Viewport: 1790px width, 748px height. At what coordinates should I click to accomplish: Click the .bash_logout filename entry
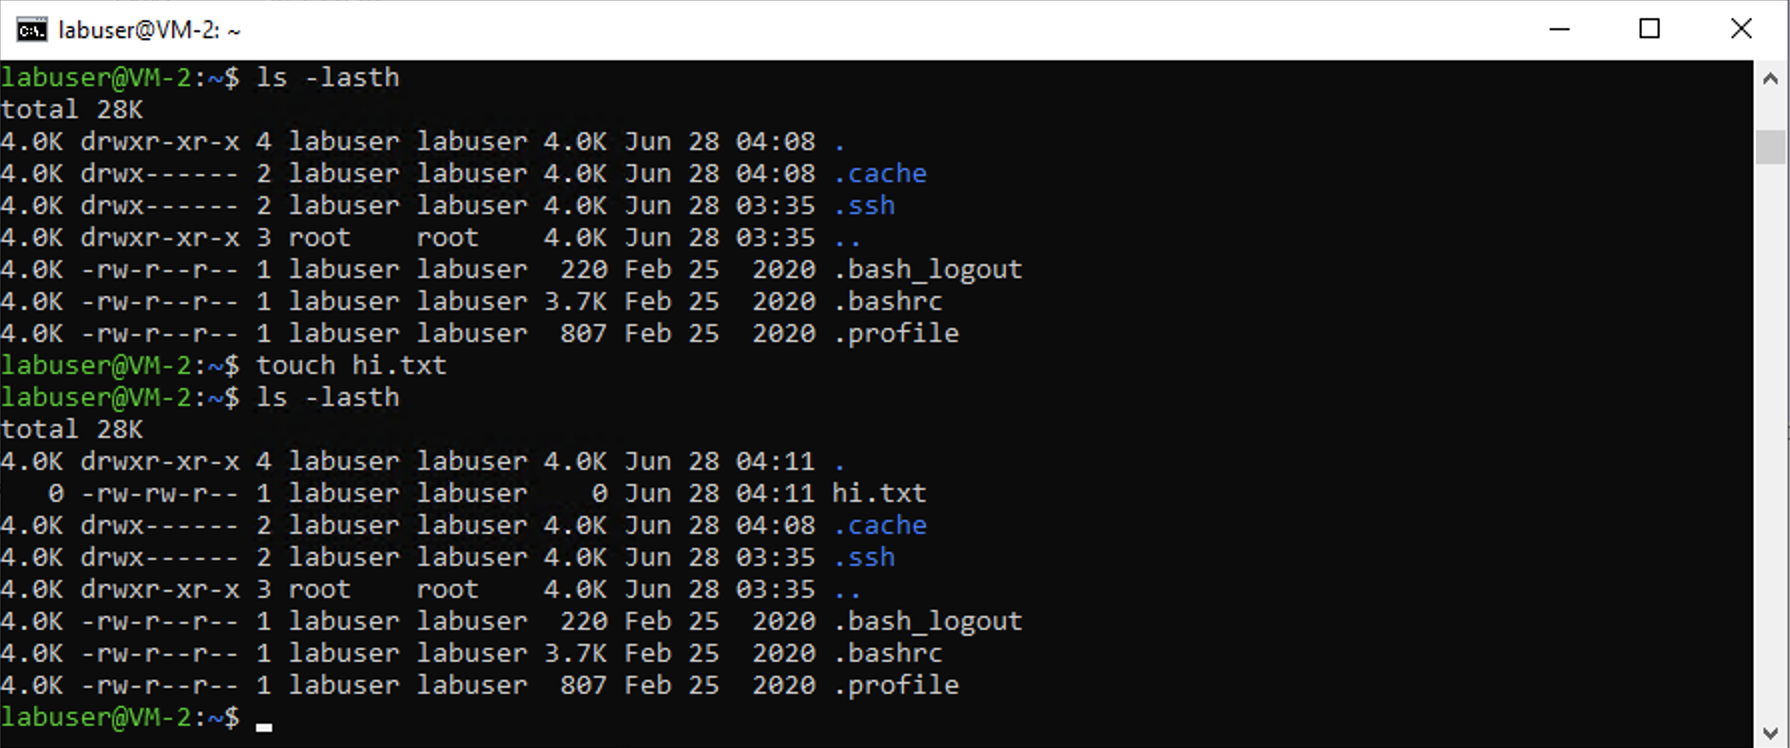point(929,268)
